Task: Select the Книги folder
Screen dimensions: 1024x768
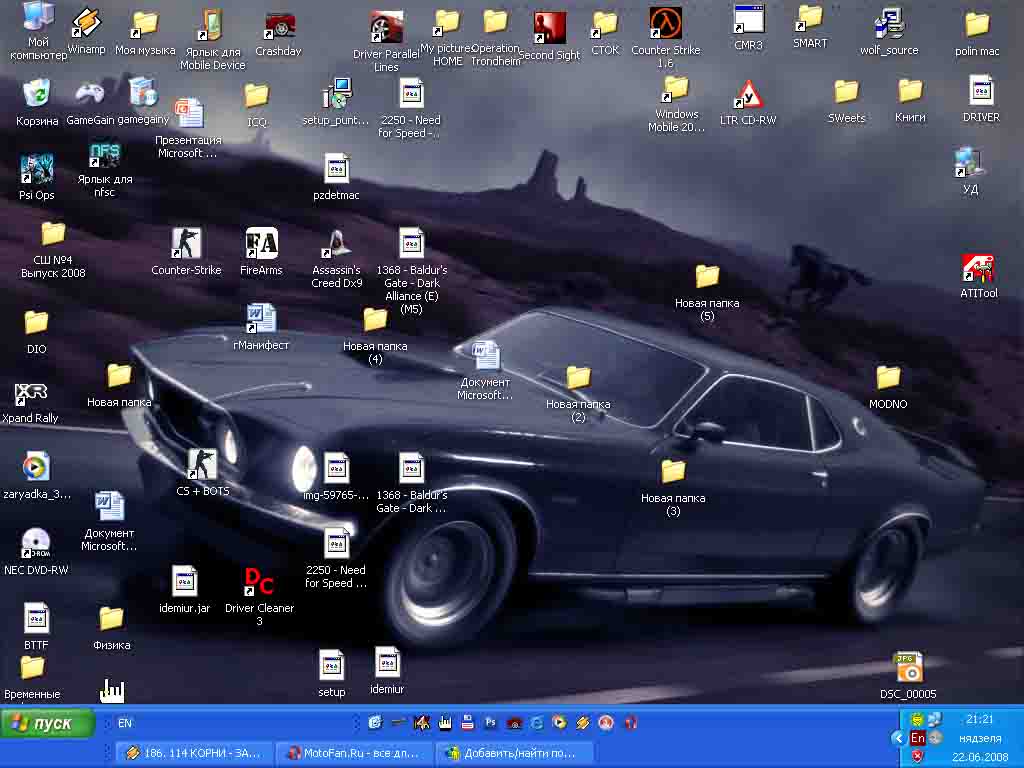Action: point(910,91)
